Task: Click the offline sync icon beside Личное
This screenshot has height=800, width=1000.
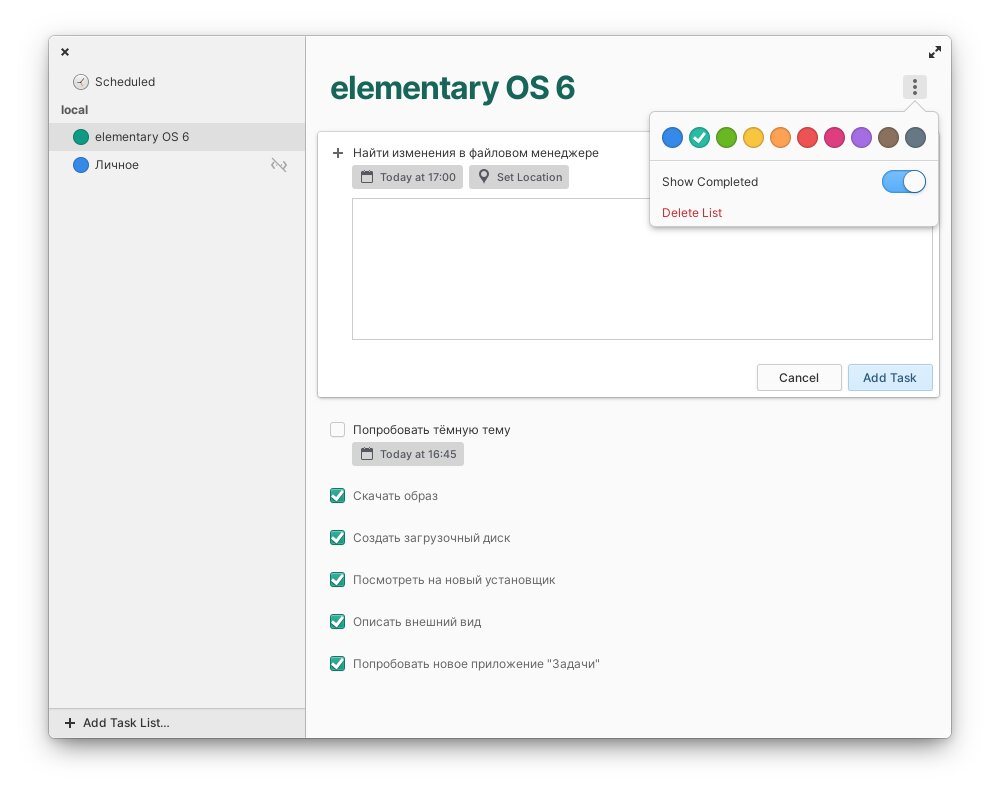Action: [x=279, y=165]
